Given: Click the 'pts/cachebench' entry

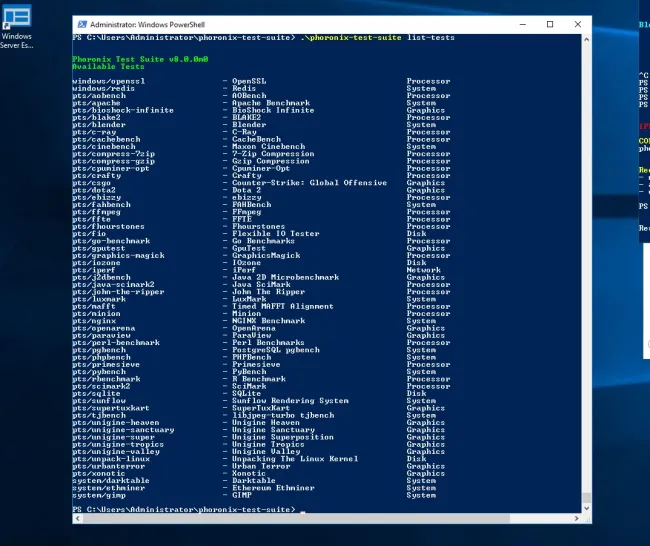Looking at the screenshot, I should 106,139.
